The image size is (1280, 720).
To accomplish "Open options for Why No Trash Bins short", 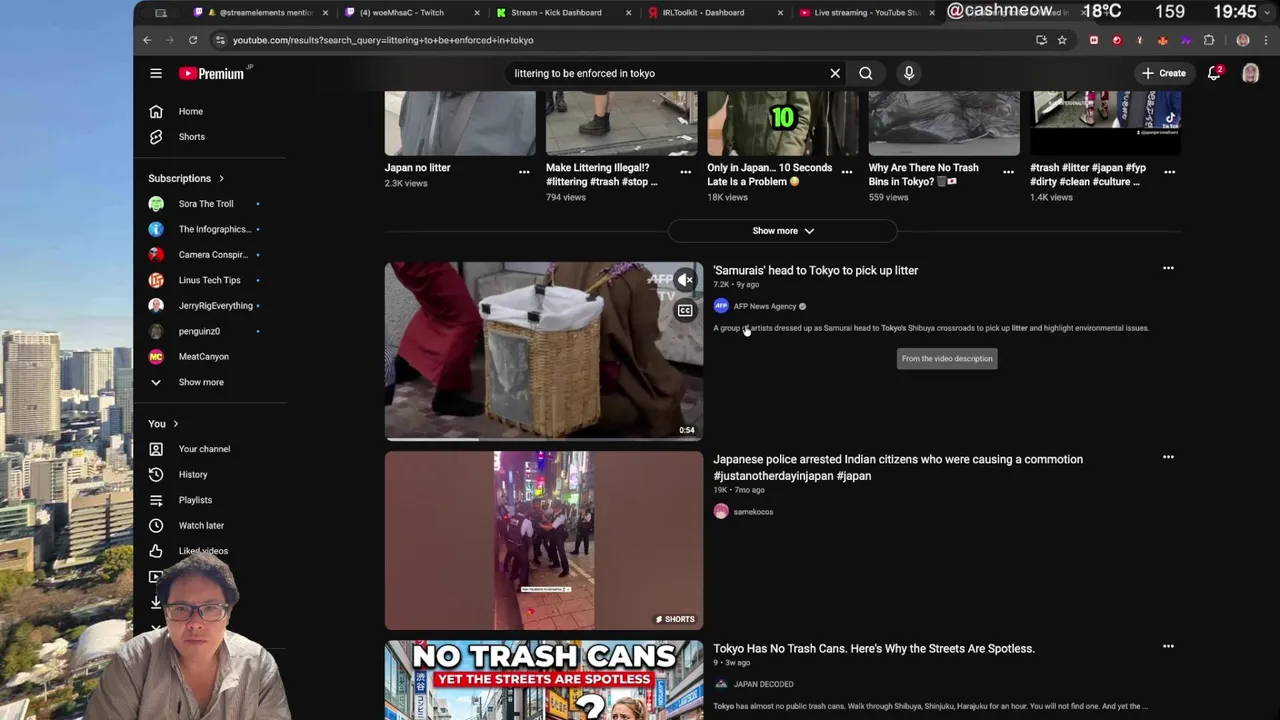I will click(x=1008, y=172).
